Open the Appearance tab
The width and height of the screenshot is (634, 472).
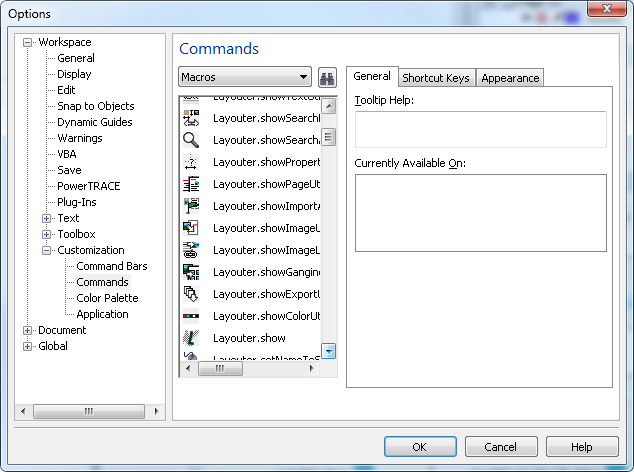click(510, 78)
